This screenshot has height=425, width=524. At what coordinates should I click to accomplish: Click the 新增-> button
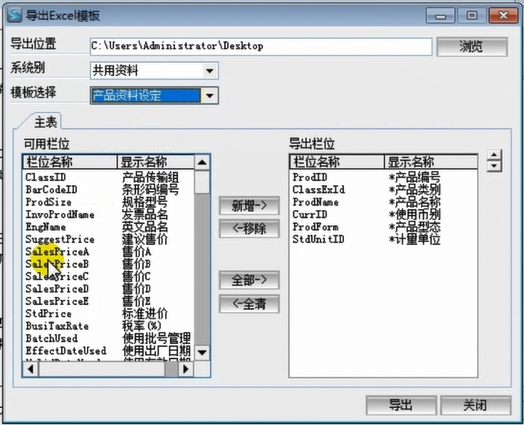point(249,205)
